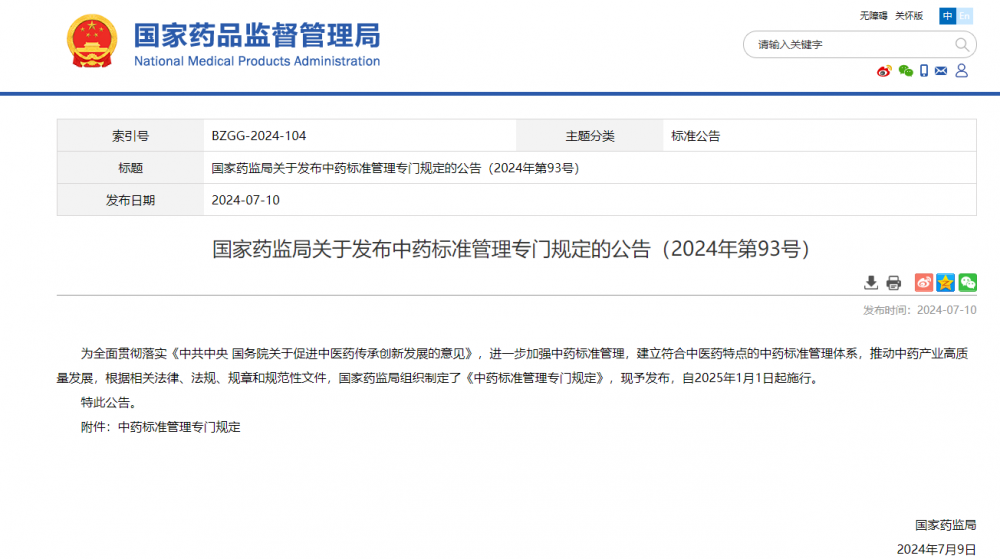Click 国家药品监督管理局 site title
The image size is (1000, 559).
[257, 35]
